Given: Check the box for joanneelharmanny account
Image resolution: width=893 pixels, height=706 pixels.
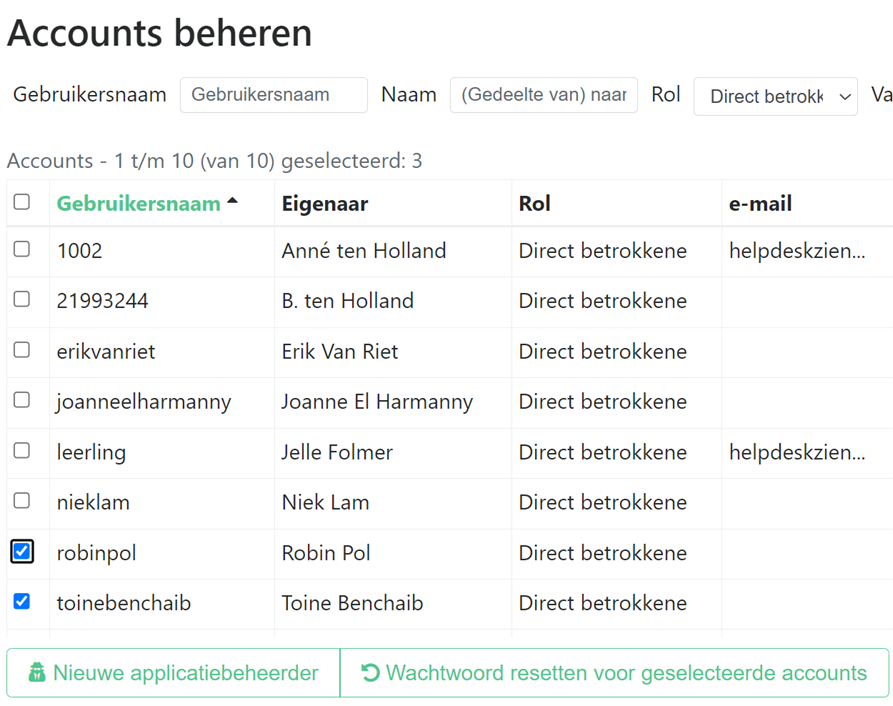Looking at the screenshot, I should [22, 400].
